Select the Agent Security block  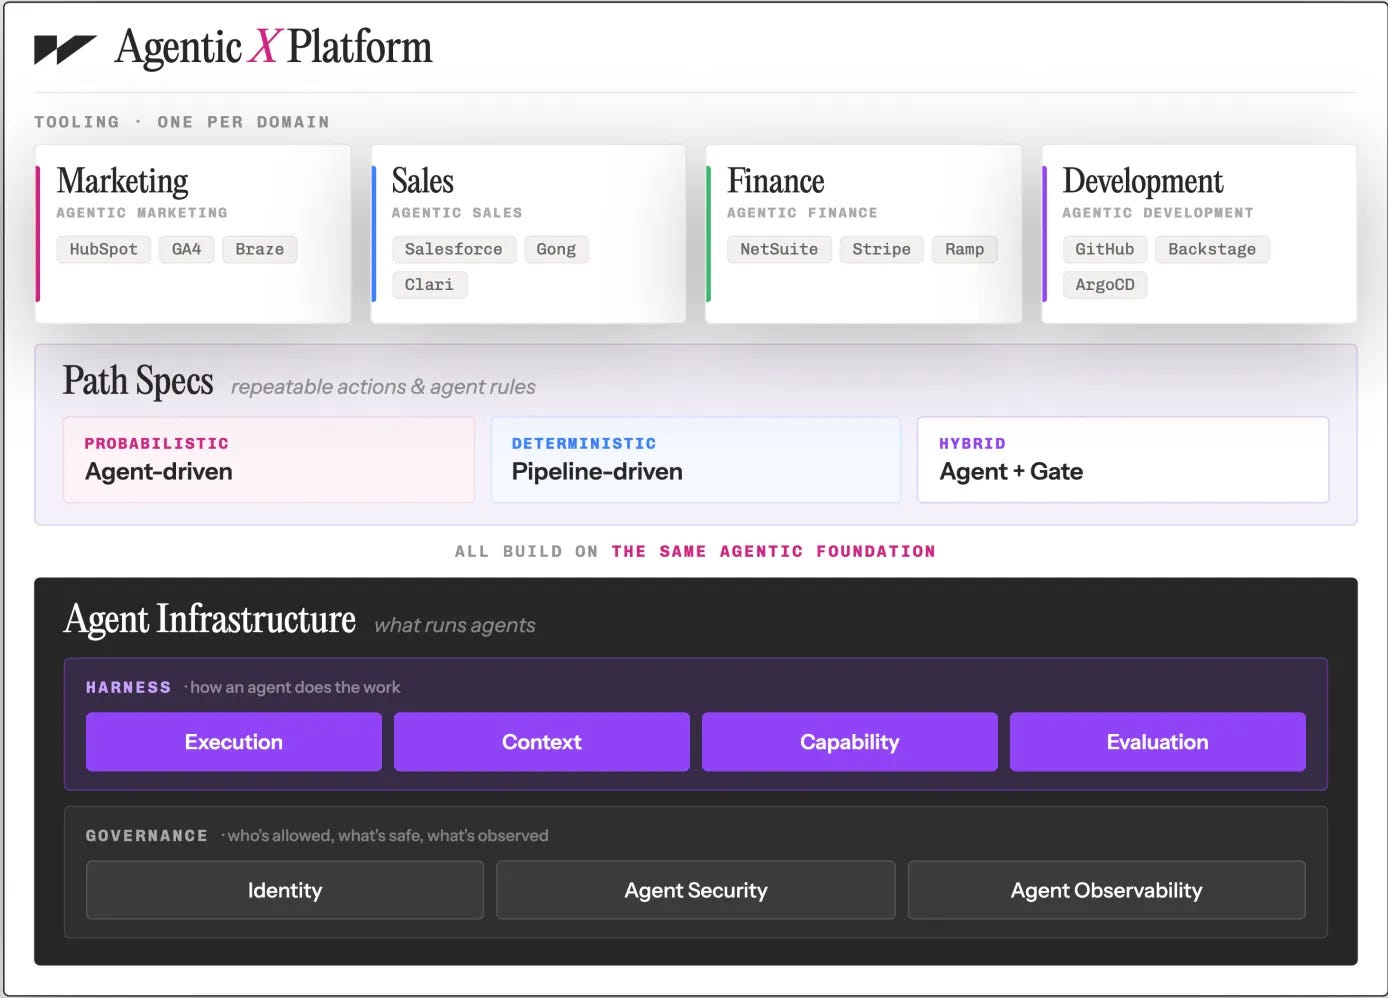(x=696, y=890)
